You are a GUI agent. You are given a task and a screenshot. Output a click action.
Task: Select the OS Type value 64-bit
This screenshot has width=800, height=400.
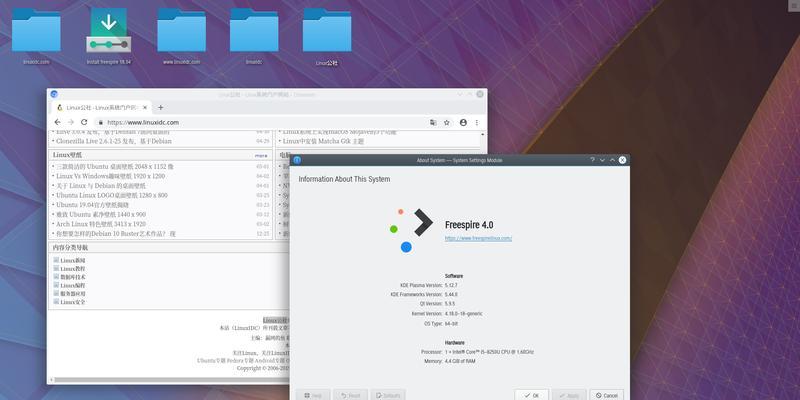451,323
